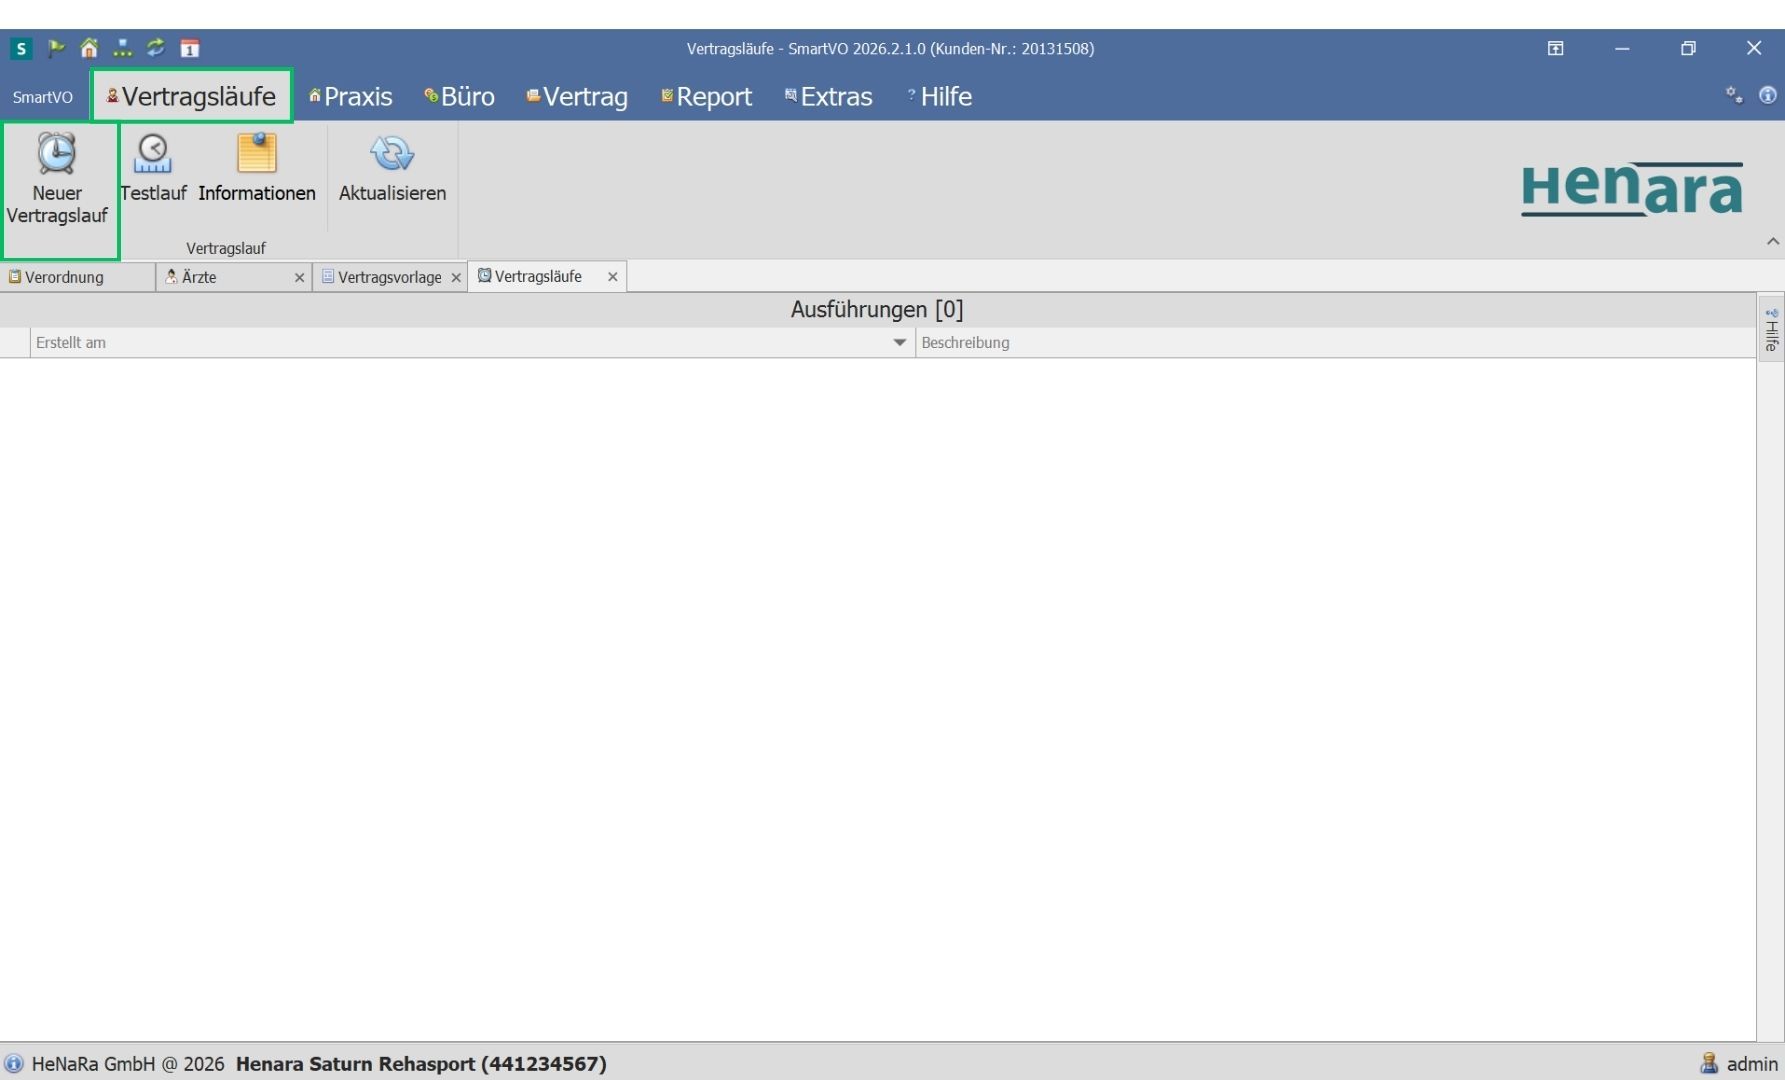Select the Vertragsläufe ribbon tab
This screenshot has height=1080, width=1785.
[191, 96]
